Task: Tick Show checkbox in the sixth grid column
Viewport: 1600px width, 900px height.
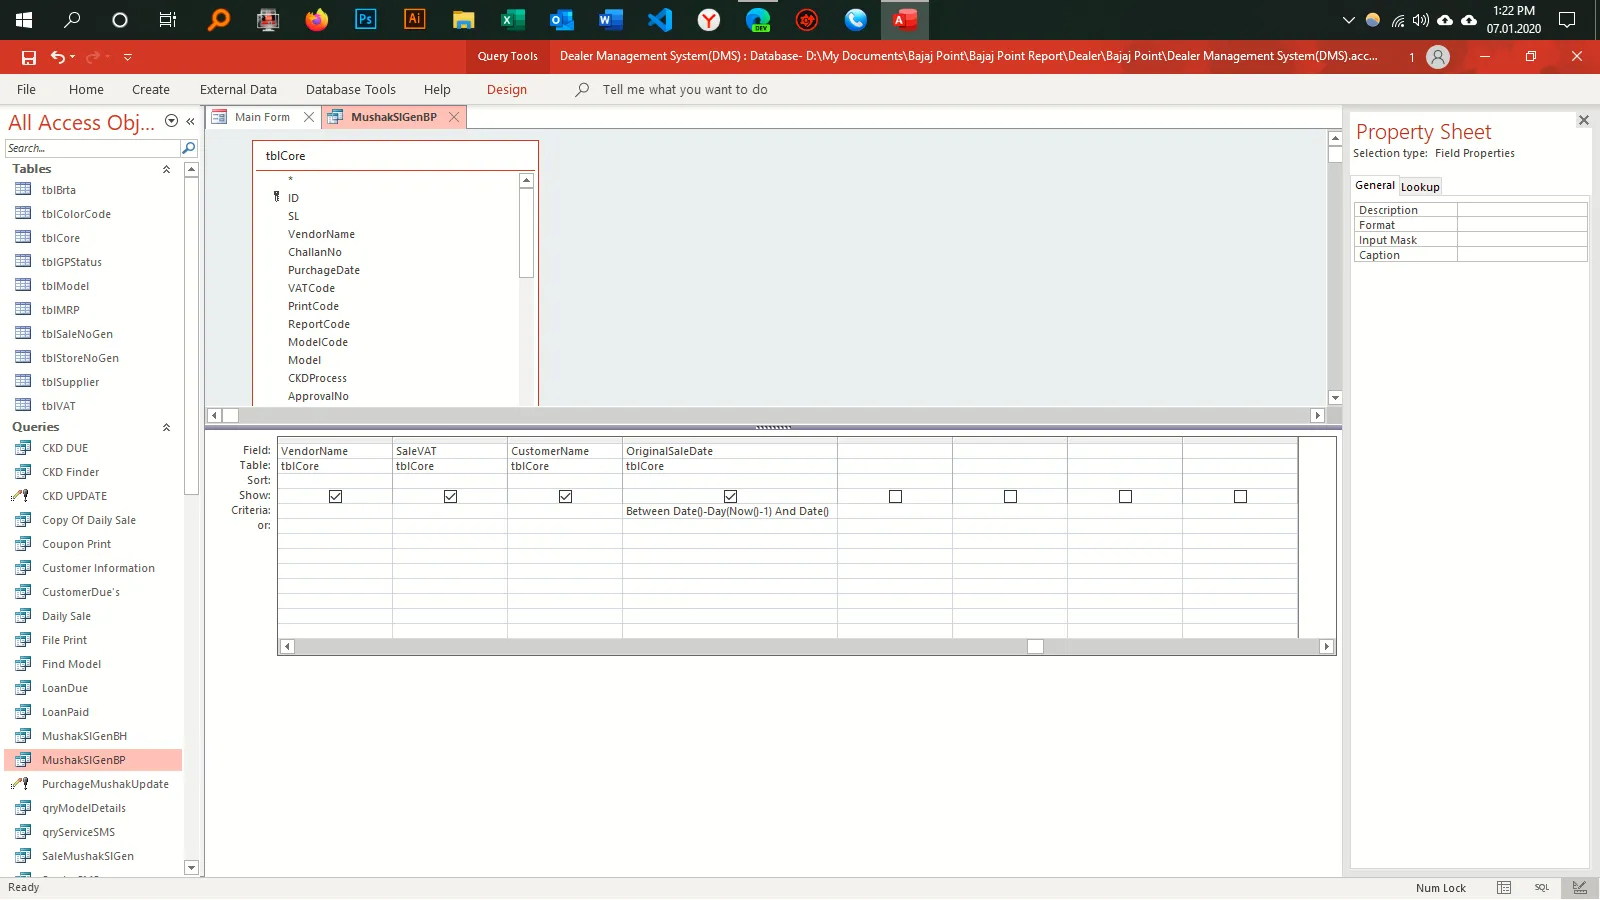Action: pyautogui.click(x=1010, y=496)
